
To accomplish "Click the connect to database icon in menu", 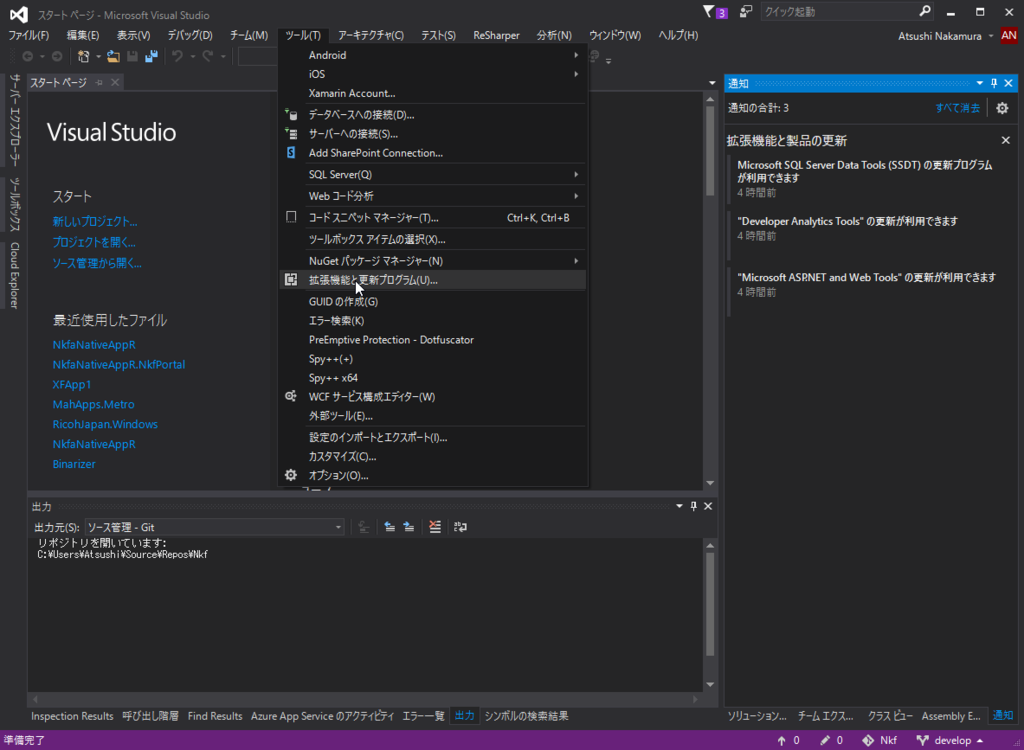I will 291,114.
